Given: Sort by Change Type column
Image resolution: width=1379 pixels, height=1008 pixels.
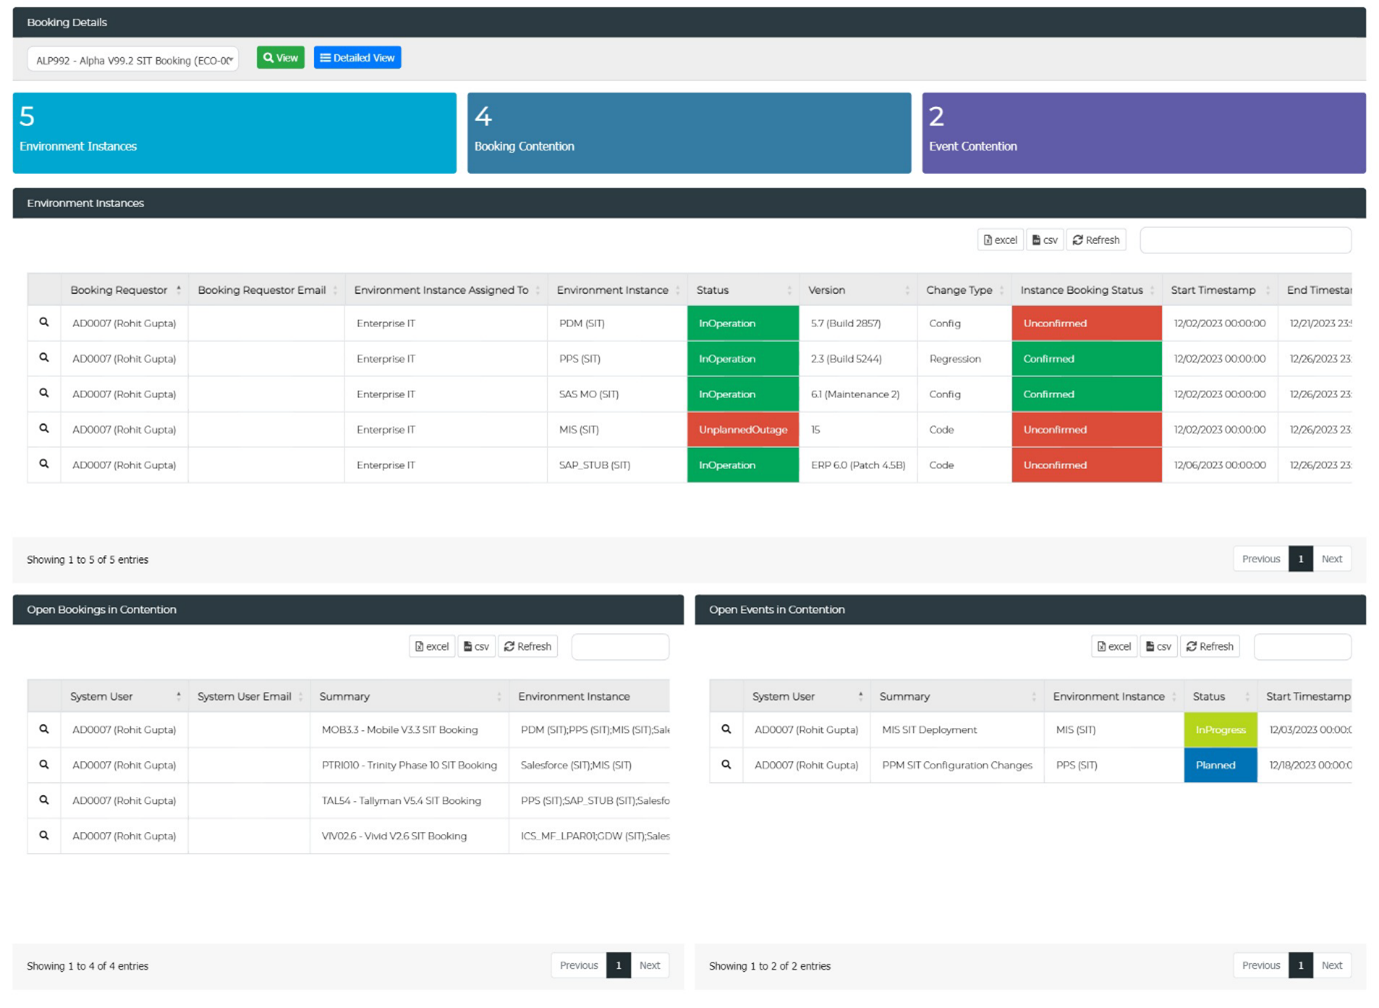Looking at the screenshot, I should (x=964, y=290).
